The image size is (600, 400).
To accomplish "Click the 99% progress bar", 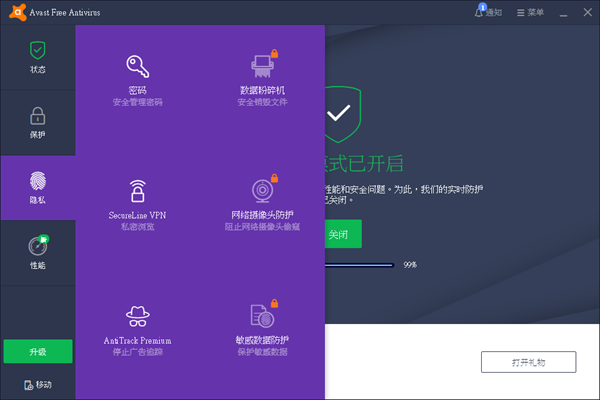I will tap(359, 265).
